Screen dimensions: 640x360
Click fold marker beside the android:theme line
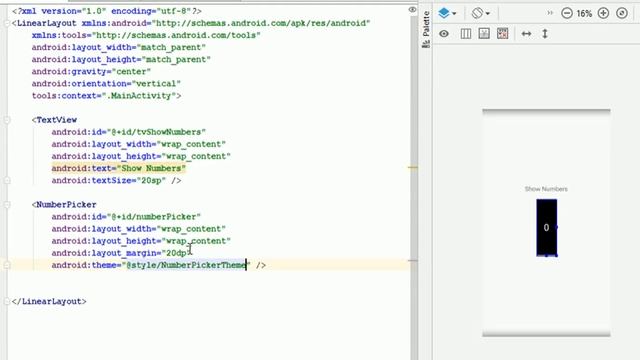coord(7,265)
